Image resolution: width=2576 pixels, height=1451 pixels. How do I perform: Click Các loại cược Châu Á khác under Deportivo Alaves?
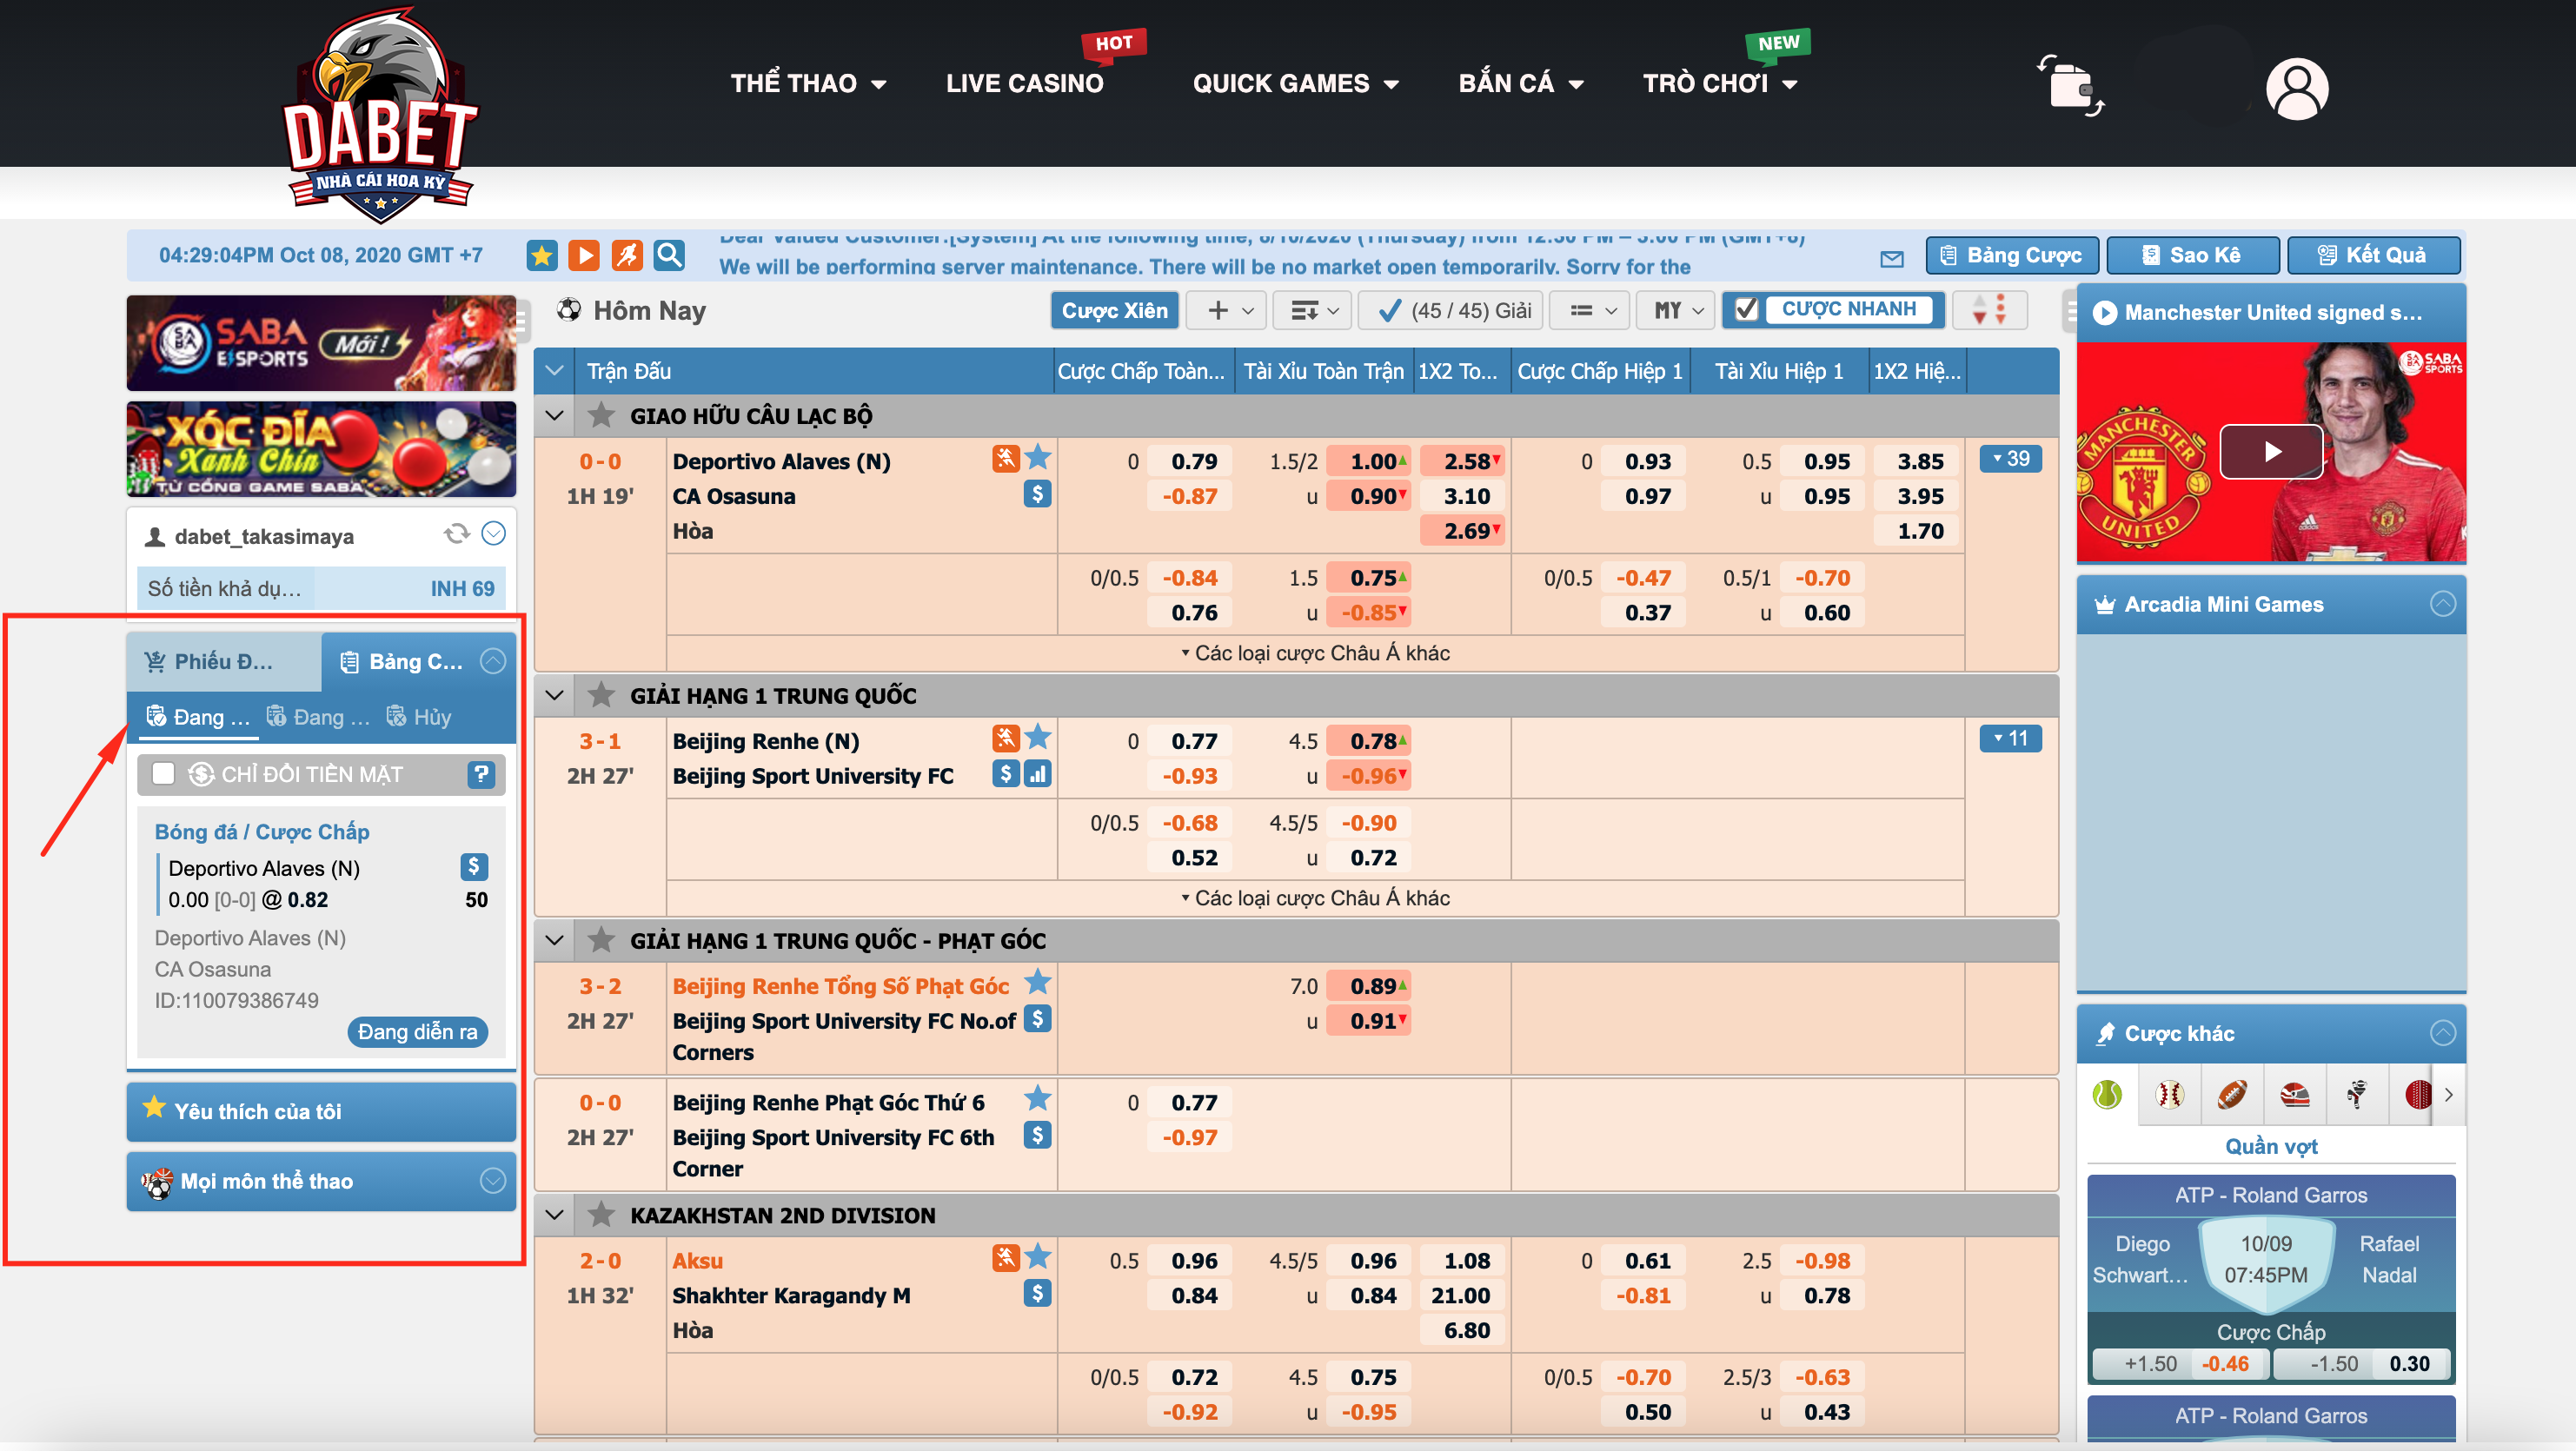click(x=1315, y=653)
